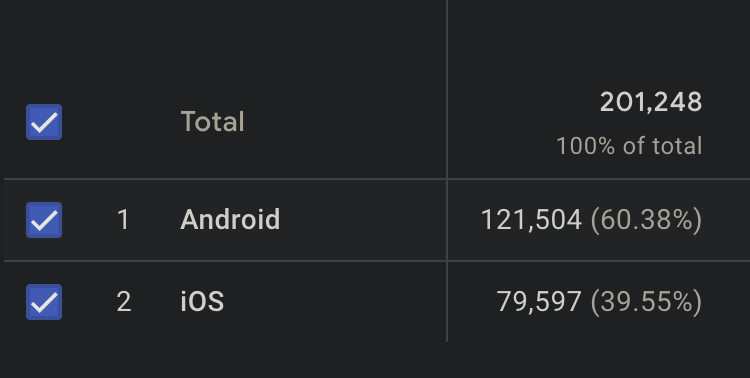Select the Android platform name
The width and height of the screenshot is (750, 378).
(x=230, y=220)
